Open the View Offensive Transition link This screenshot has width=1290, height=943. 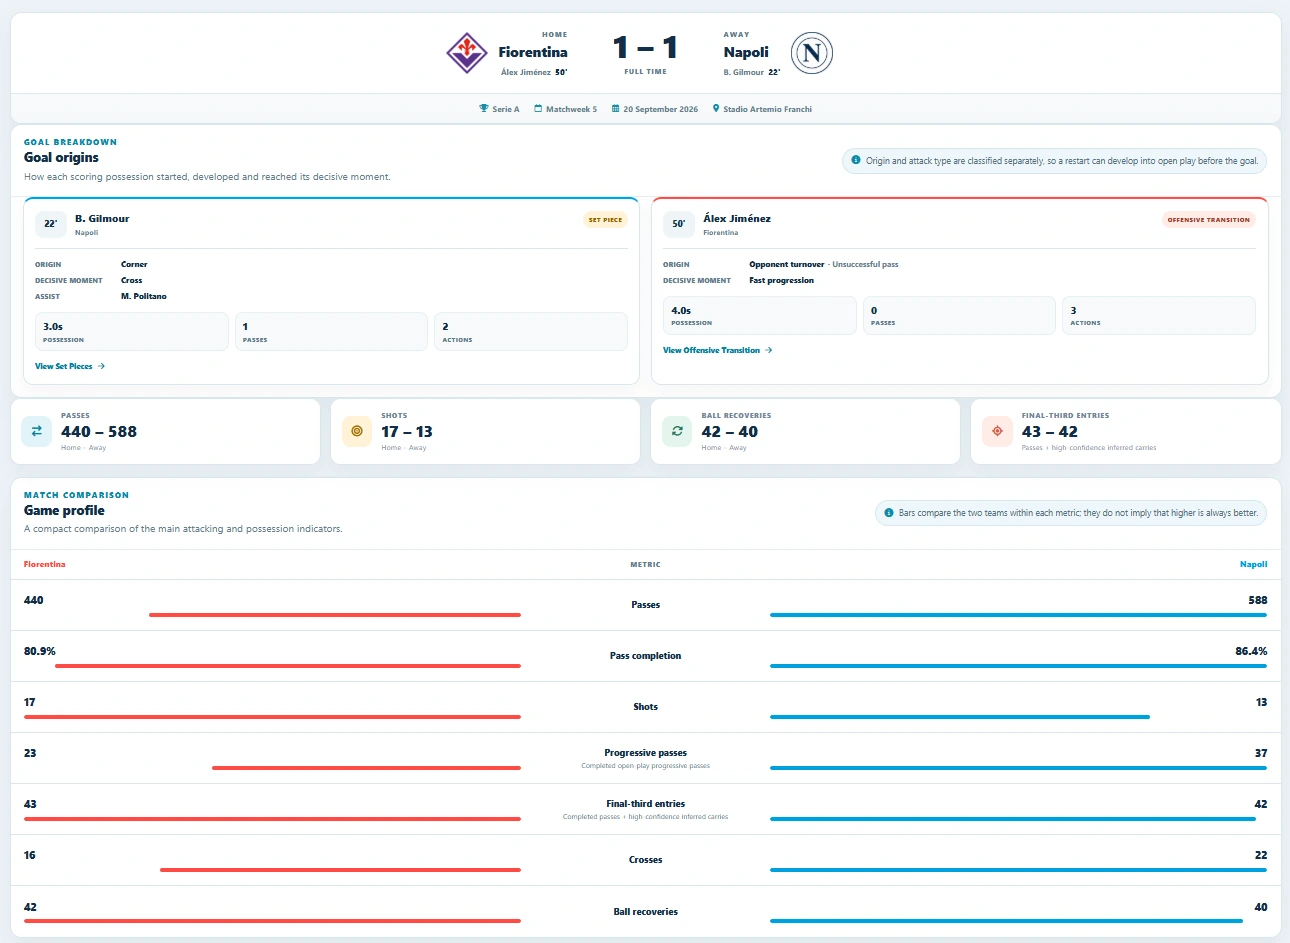coord(718,350)
